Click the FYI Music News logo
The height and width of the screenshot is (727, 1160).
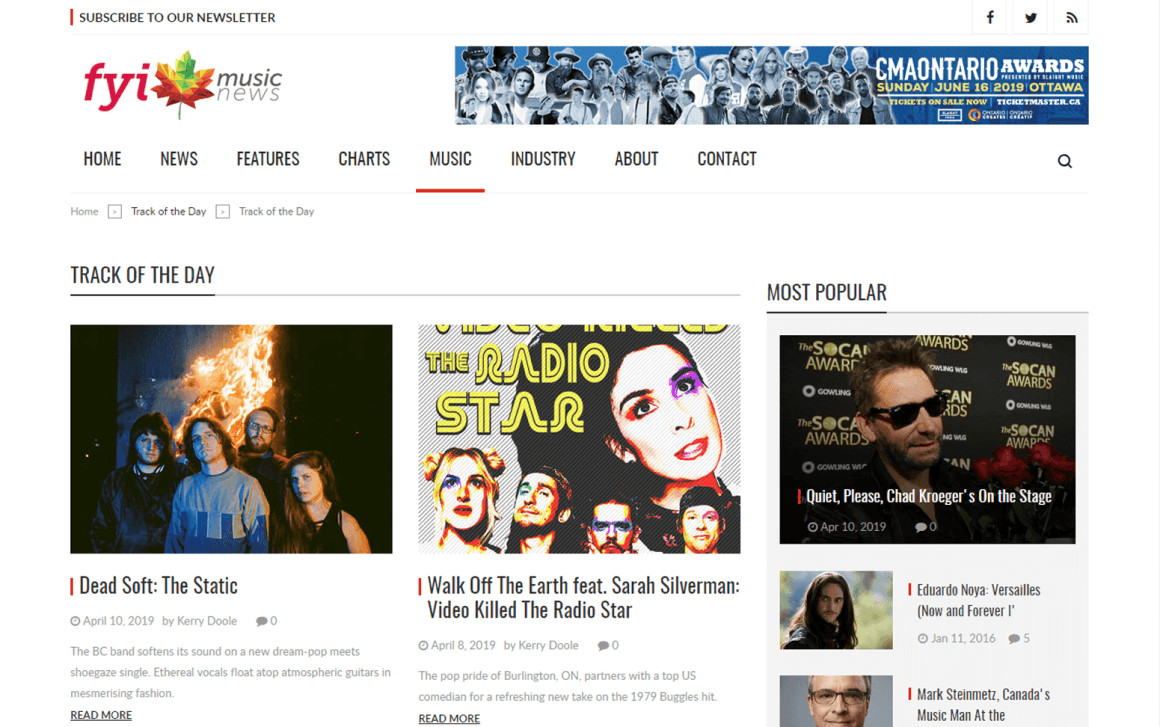[182, 84]
